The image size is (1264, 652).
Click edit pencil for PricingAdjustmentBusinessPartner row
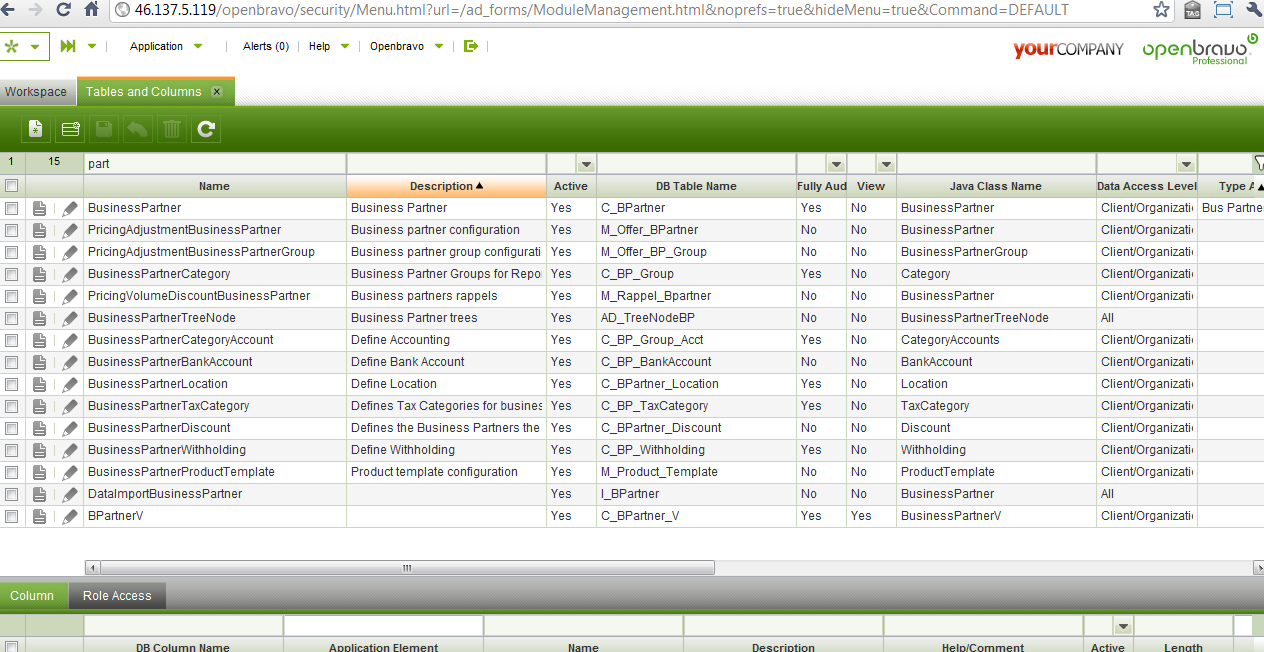pyautogui.click(x=70, y=230)
